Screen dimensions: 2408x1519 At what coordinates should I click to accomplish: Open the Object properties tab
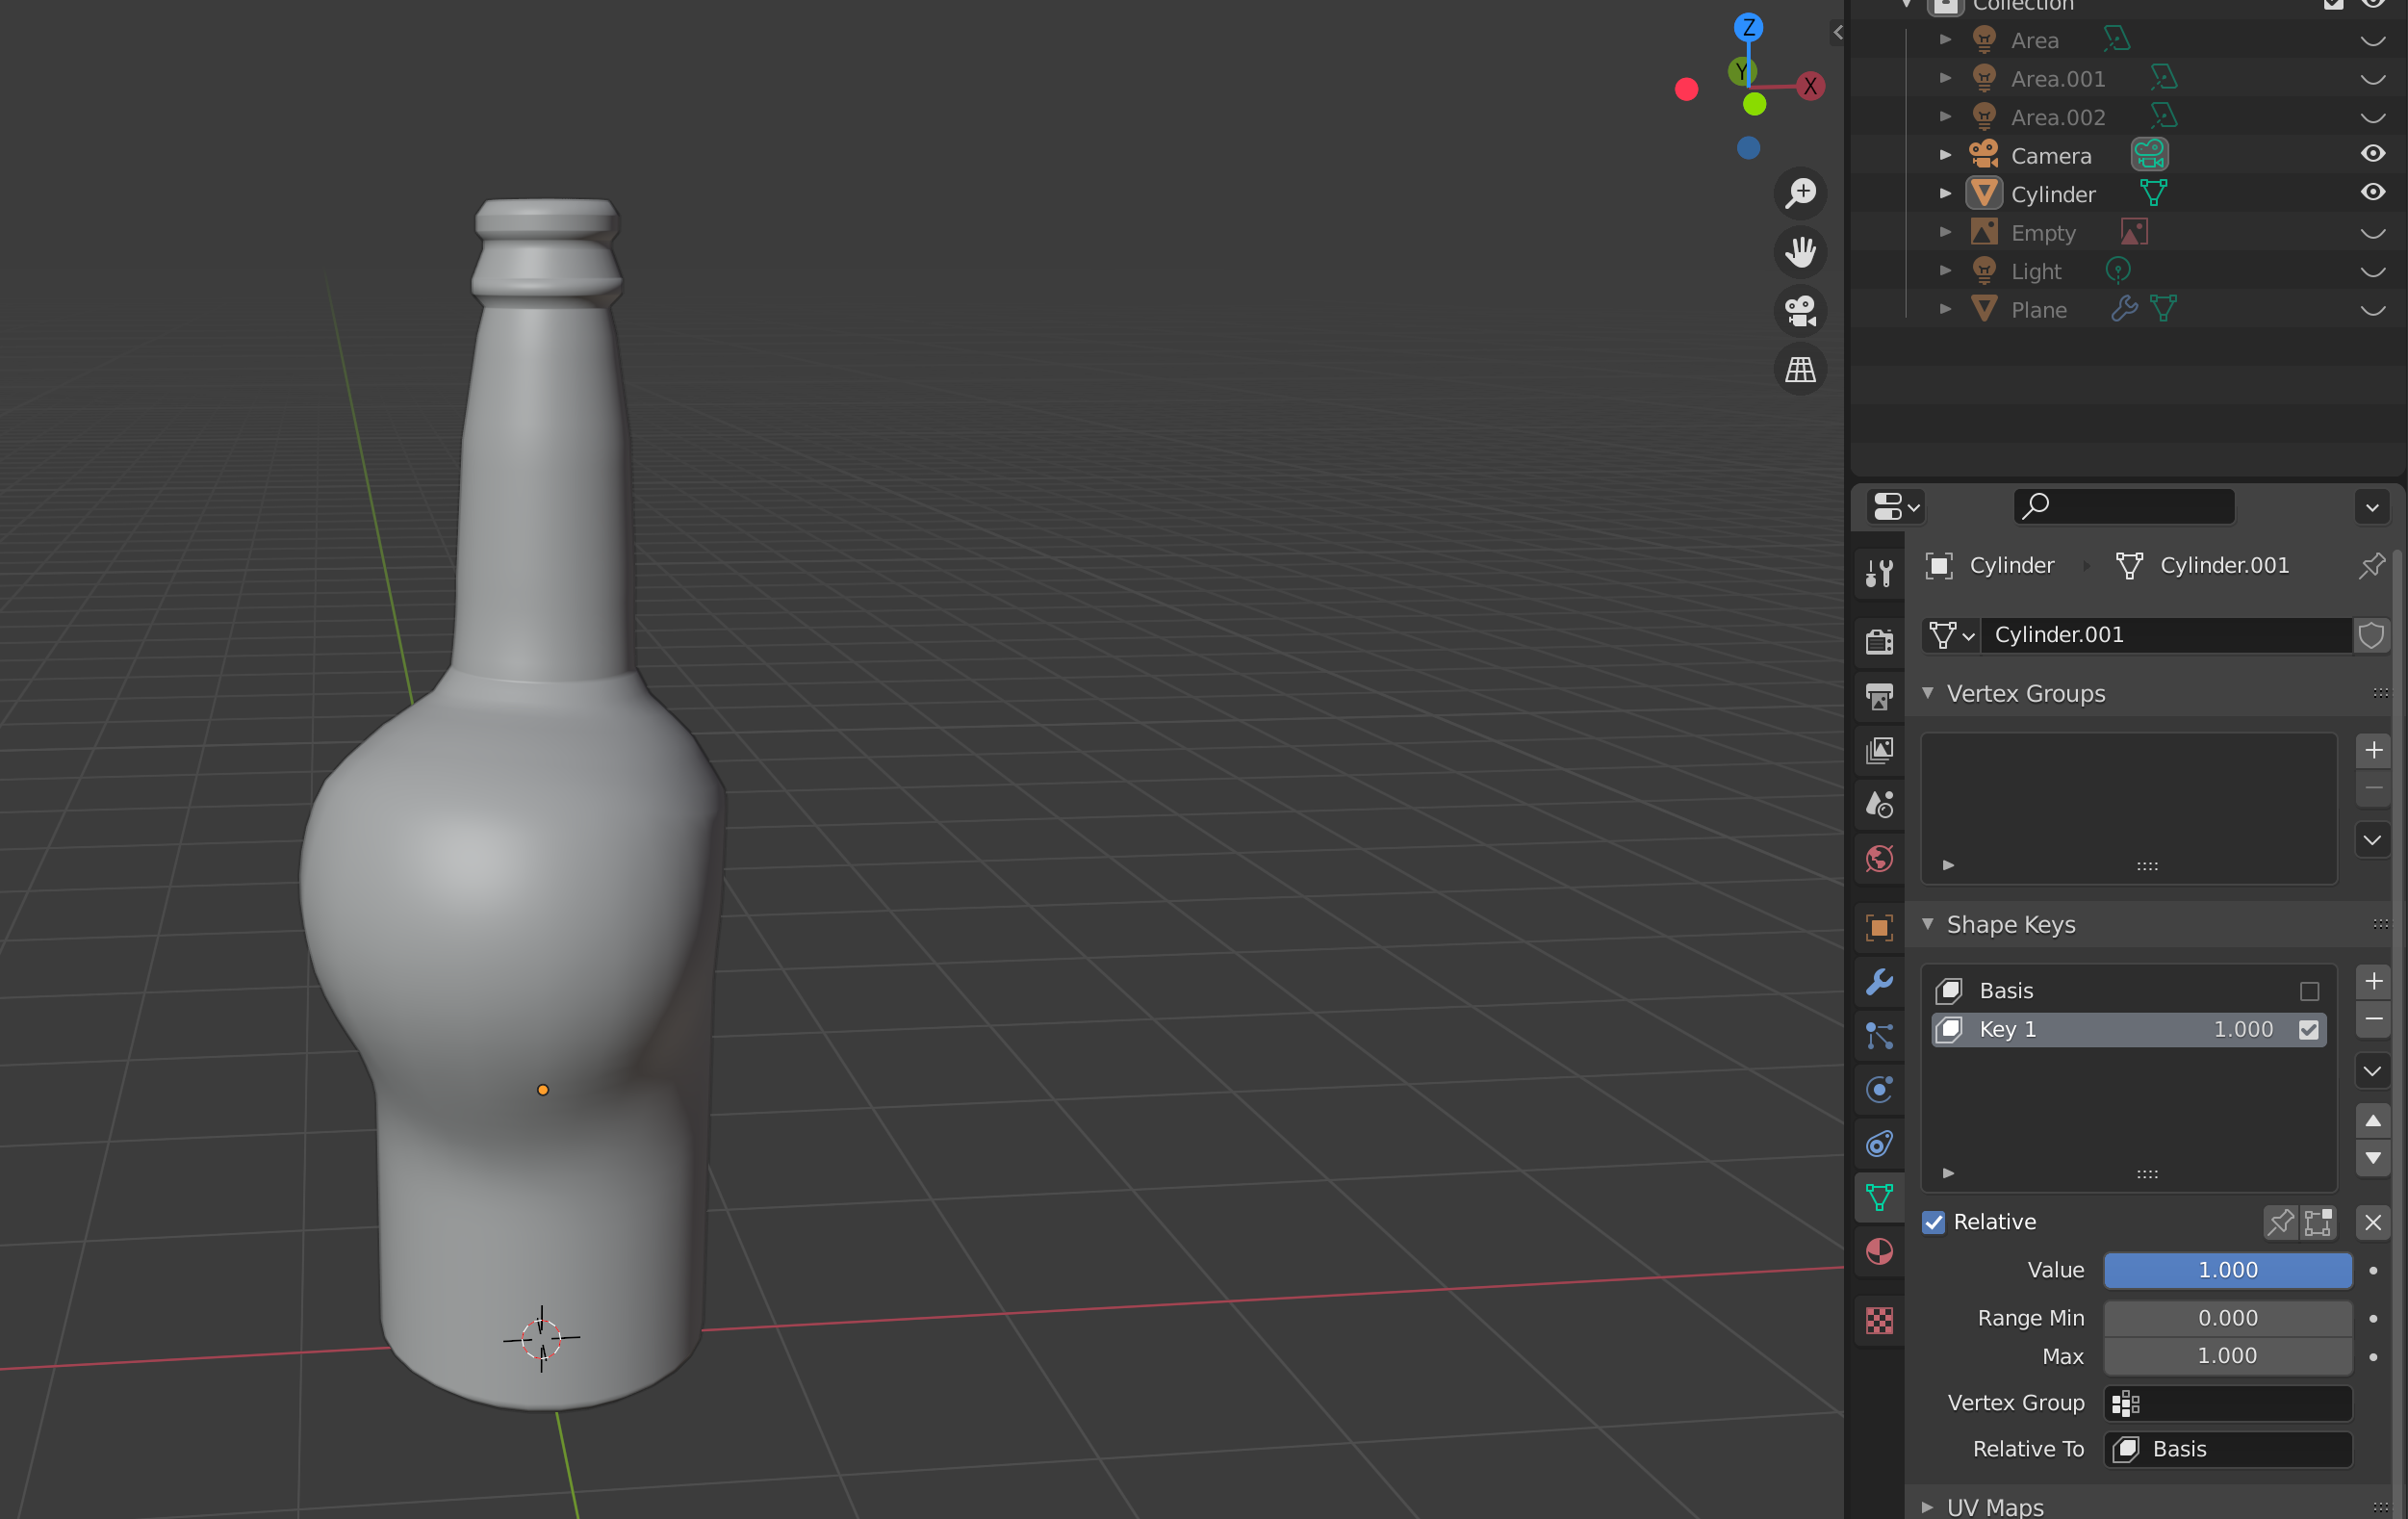point(1880,927)
